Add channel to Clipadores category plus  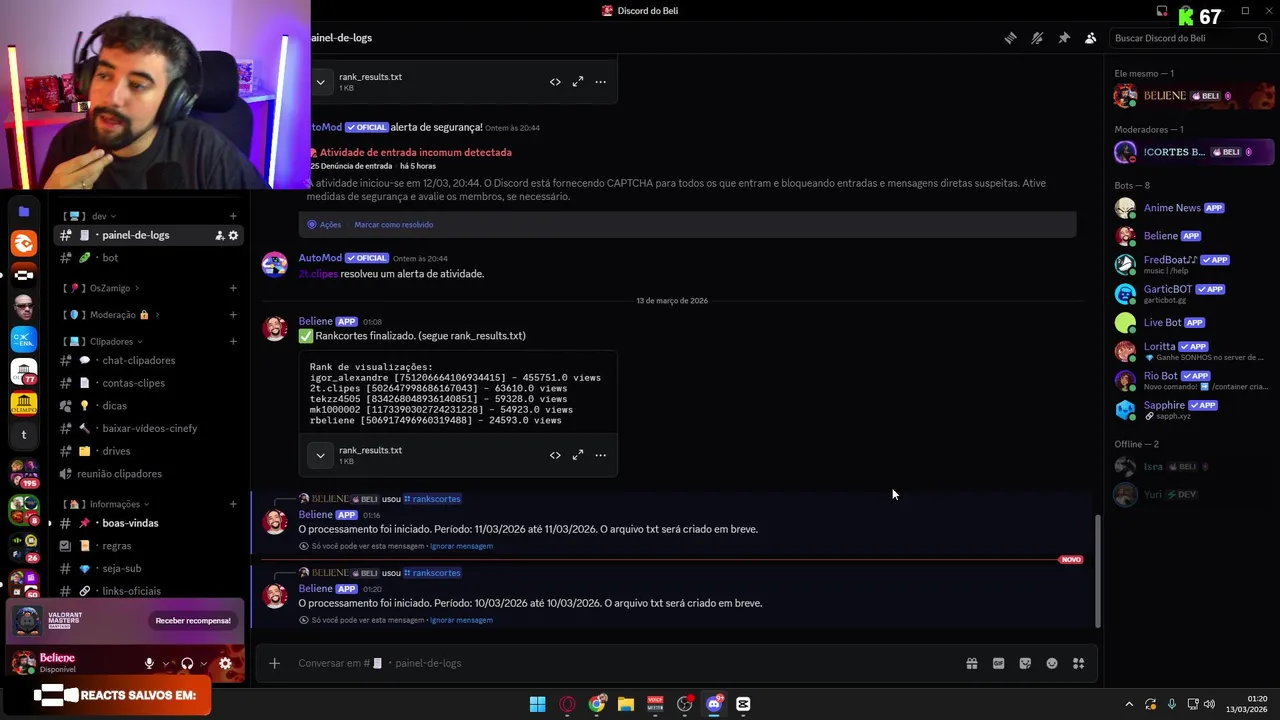[233, 342]
